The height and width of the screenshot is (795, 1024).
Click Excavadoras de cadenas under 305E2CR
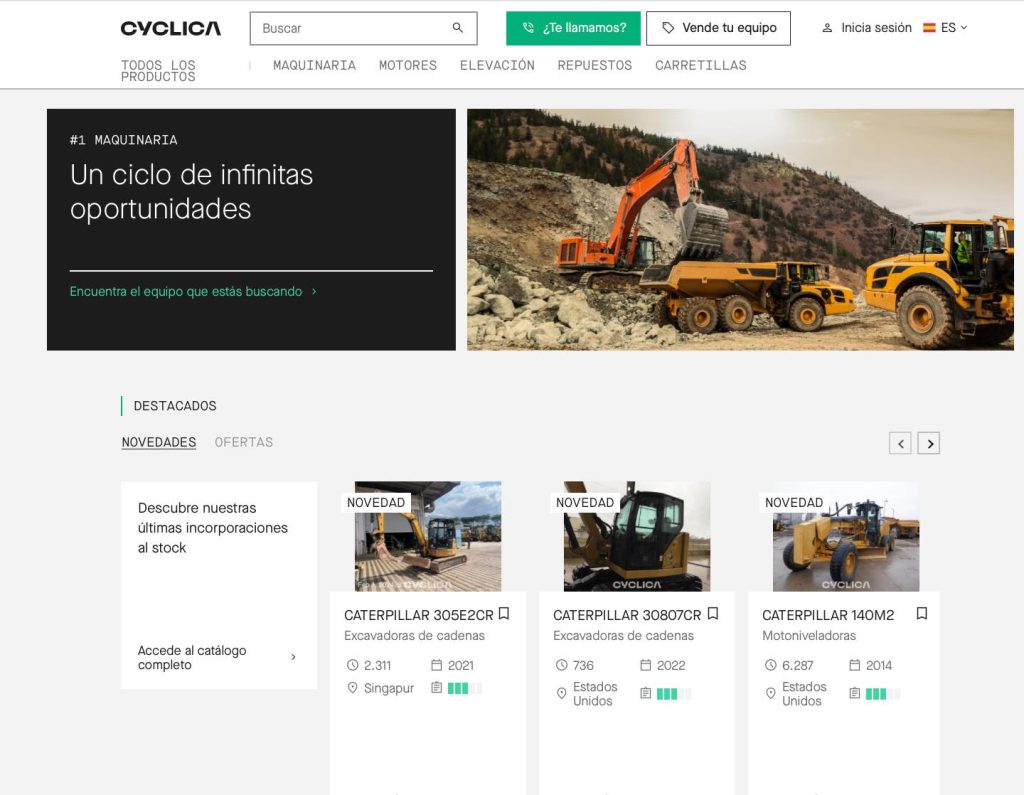coord(414,636)
